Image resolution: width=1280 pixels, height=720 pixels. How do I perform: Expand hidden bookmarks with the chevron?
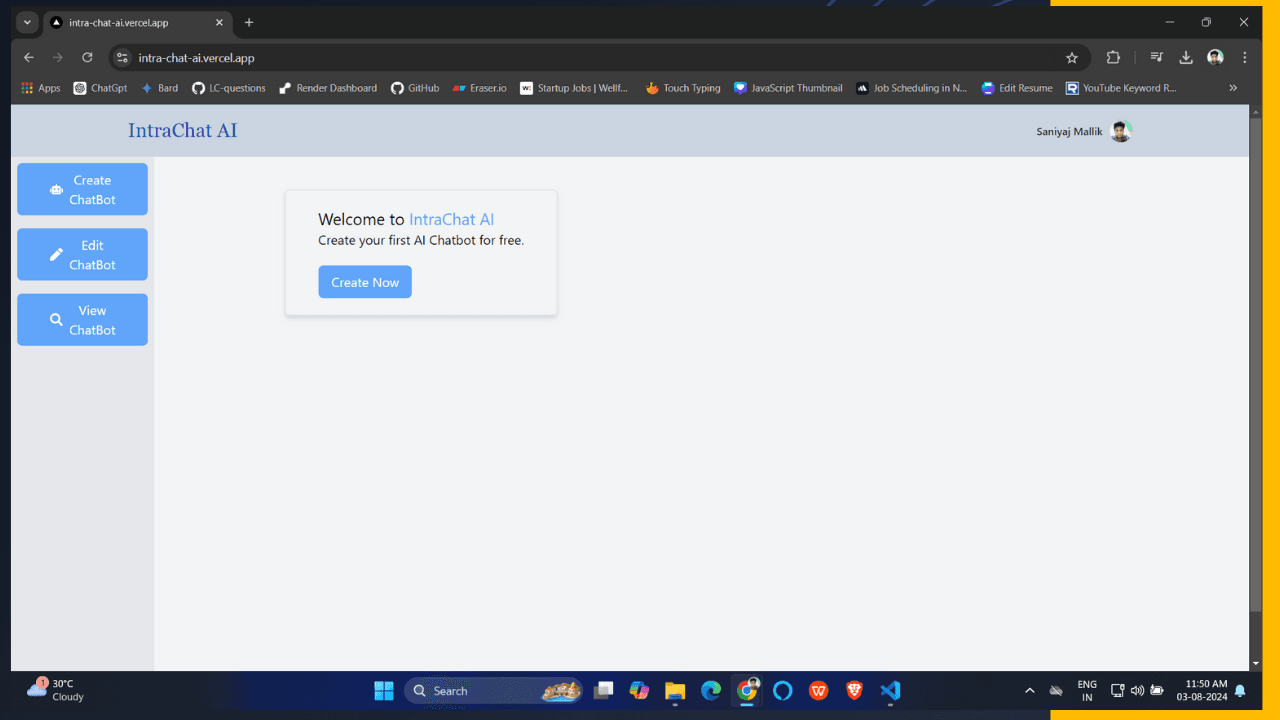[x=1233, y=88]
